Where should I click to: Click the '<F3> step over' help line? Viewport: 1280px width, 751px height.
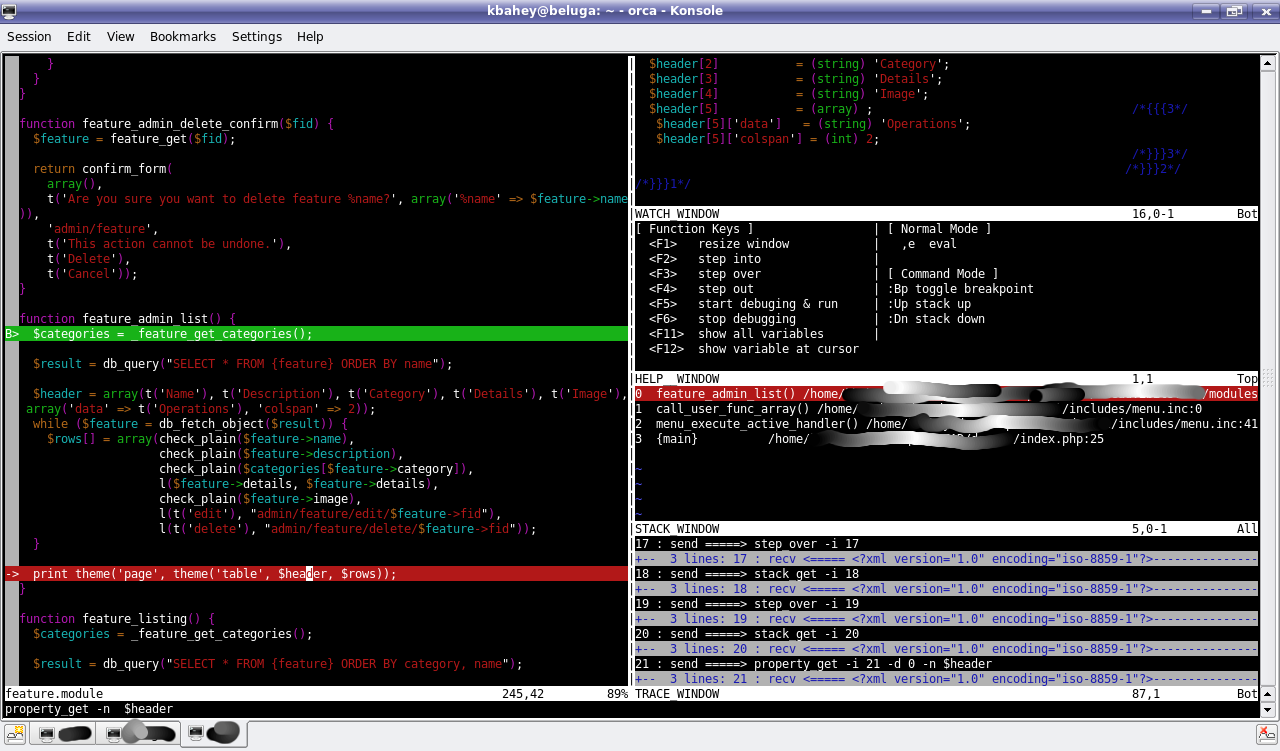coord(705,274)
